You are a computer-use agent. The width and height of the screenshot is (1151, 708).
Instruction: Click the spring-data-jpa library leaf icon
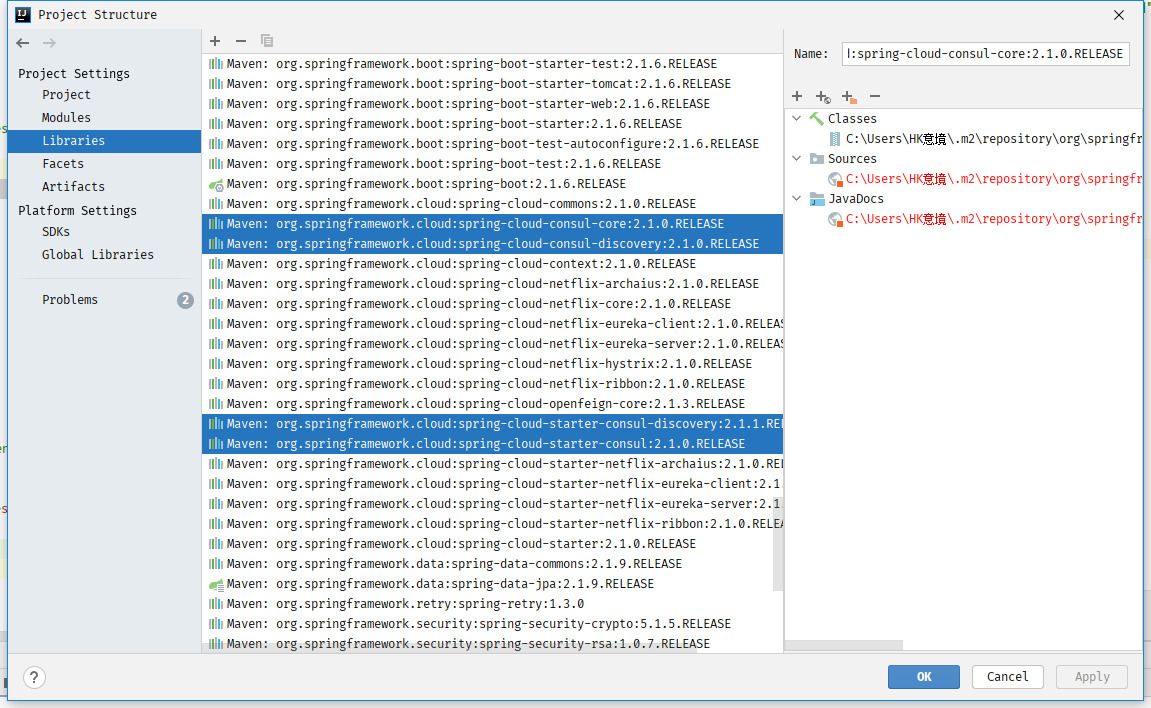[216, 585]
